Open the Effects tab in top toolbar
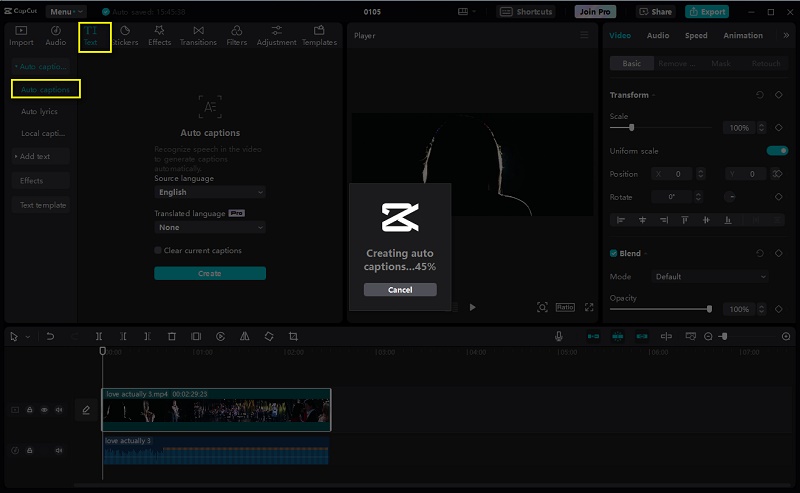This screenshot has width=800, height=493. pyautogui.click(x=159, y=36)
